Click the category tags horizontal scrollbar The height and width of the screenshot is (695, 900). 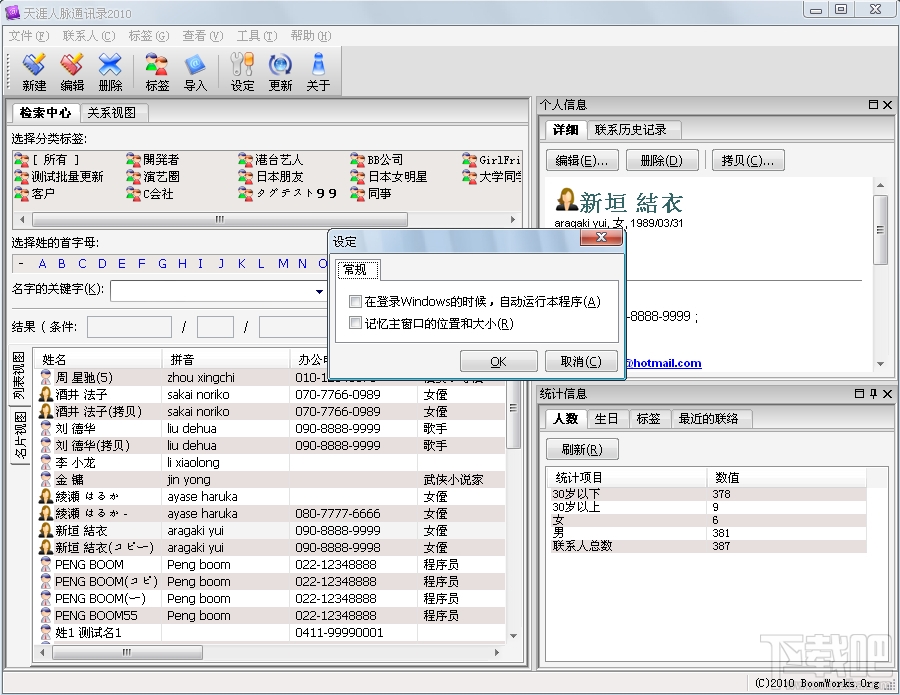220,219
